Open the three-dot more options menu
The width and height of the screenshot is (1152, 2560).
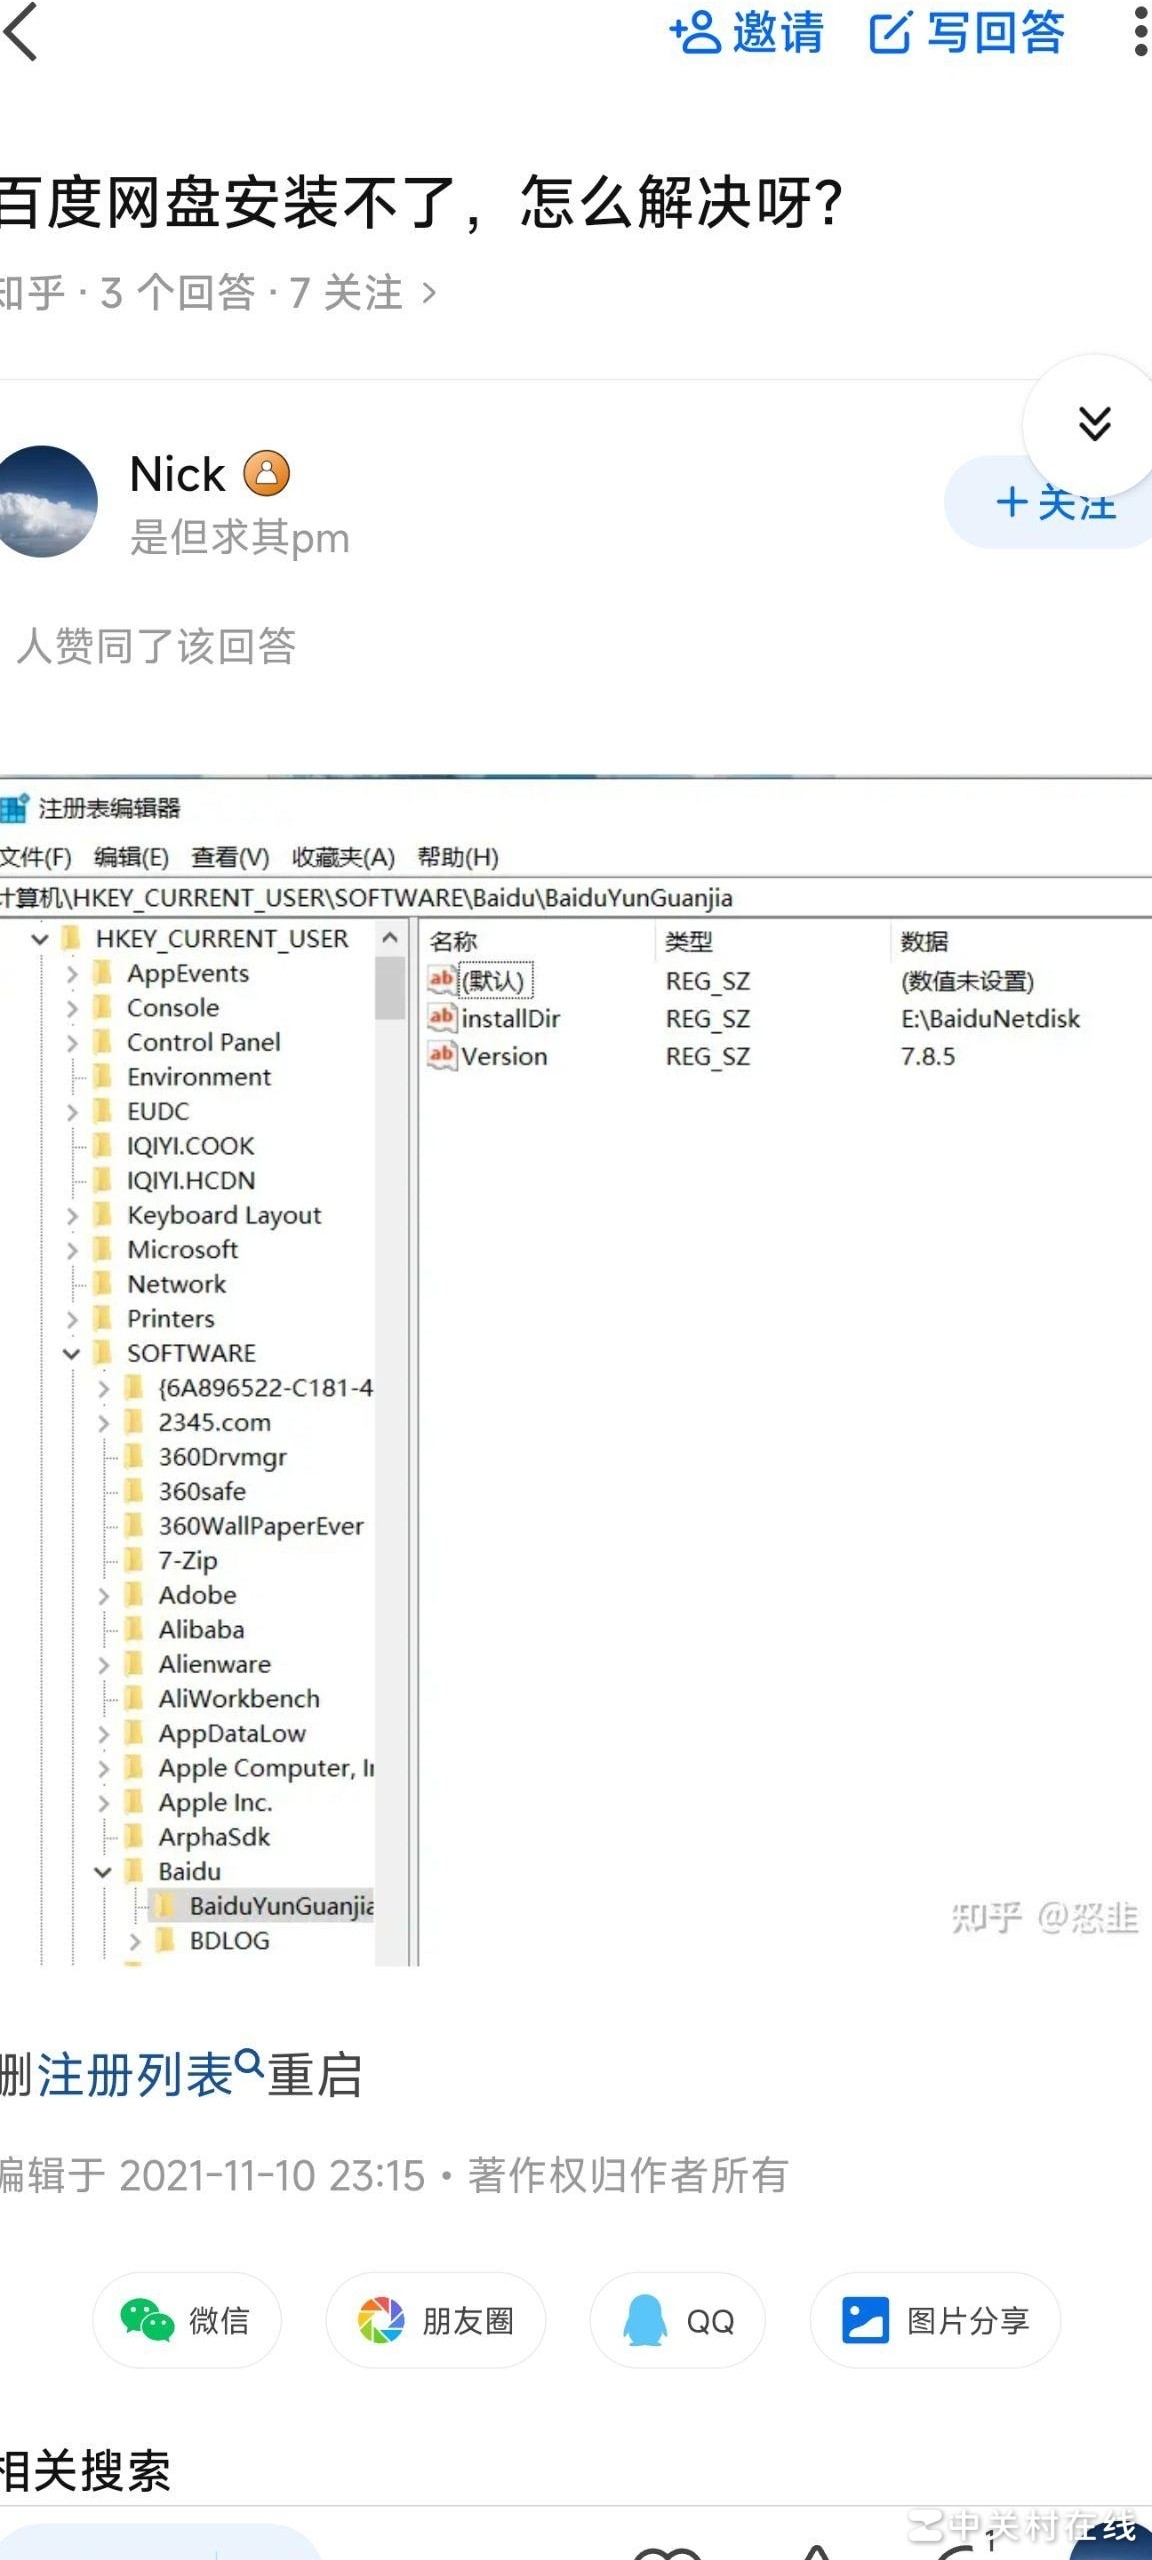coord(1140,32)
